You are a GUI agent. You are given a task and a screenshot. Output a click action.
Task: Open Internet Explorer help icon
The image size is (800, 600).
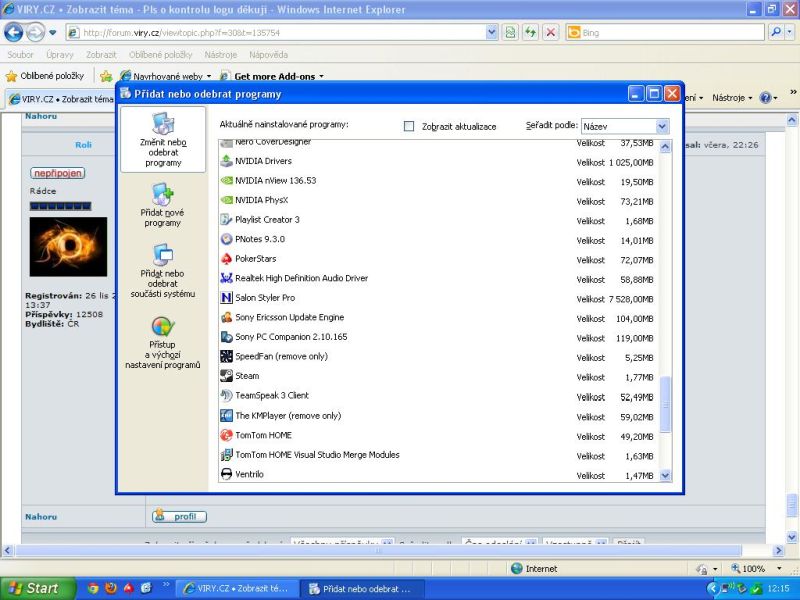[x=765, y=97]
